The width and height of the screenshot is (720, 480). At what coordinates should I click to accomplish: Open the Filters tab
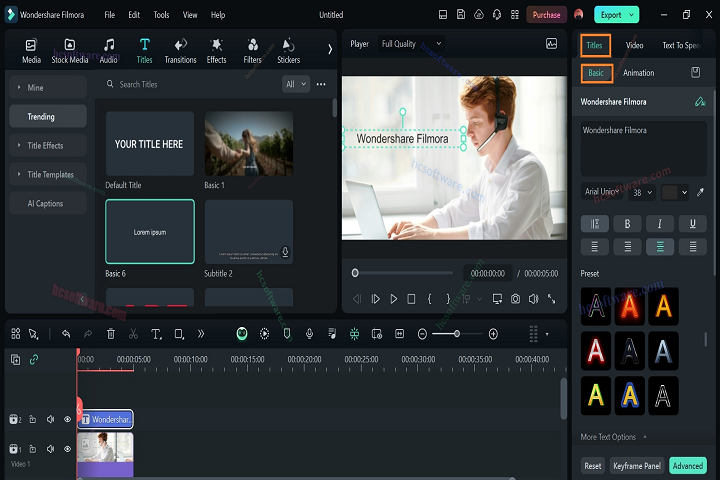coord(253,51)
